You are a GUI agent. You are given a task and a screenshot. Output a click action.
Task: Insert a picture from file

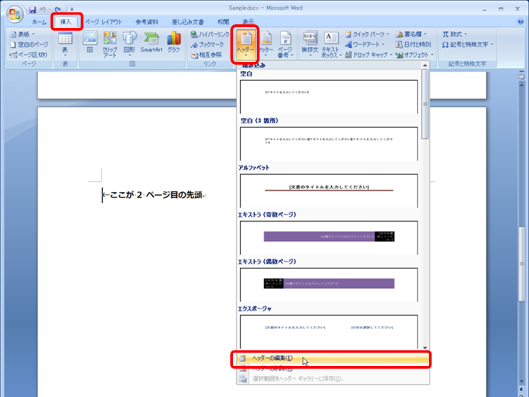(90, 43)
